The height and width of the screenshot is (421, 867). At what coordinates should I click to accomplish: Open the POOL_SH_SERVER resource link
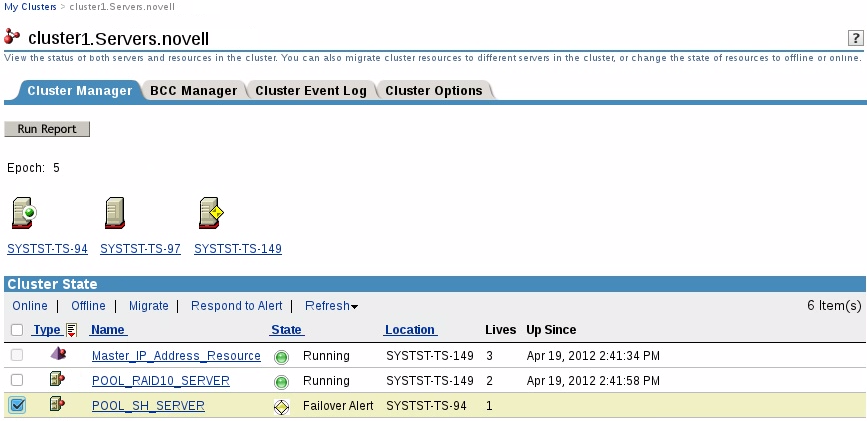(148, 406)
